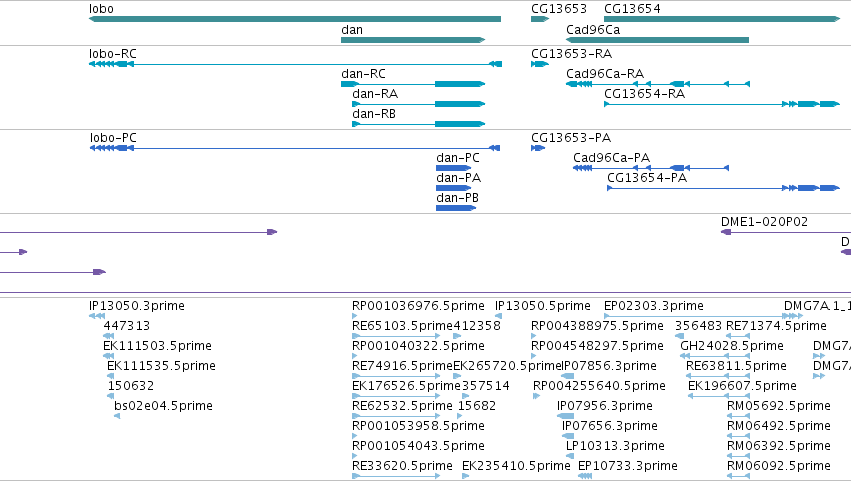Open the RM05692.5prime EST label
The image size is (851, 481).
tap(779, 407)
